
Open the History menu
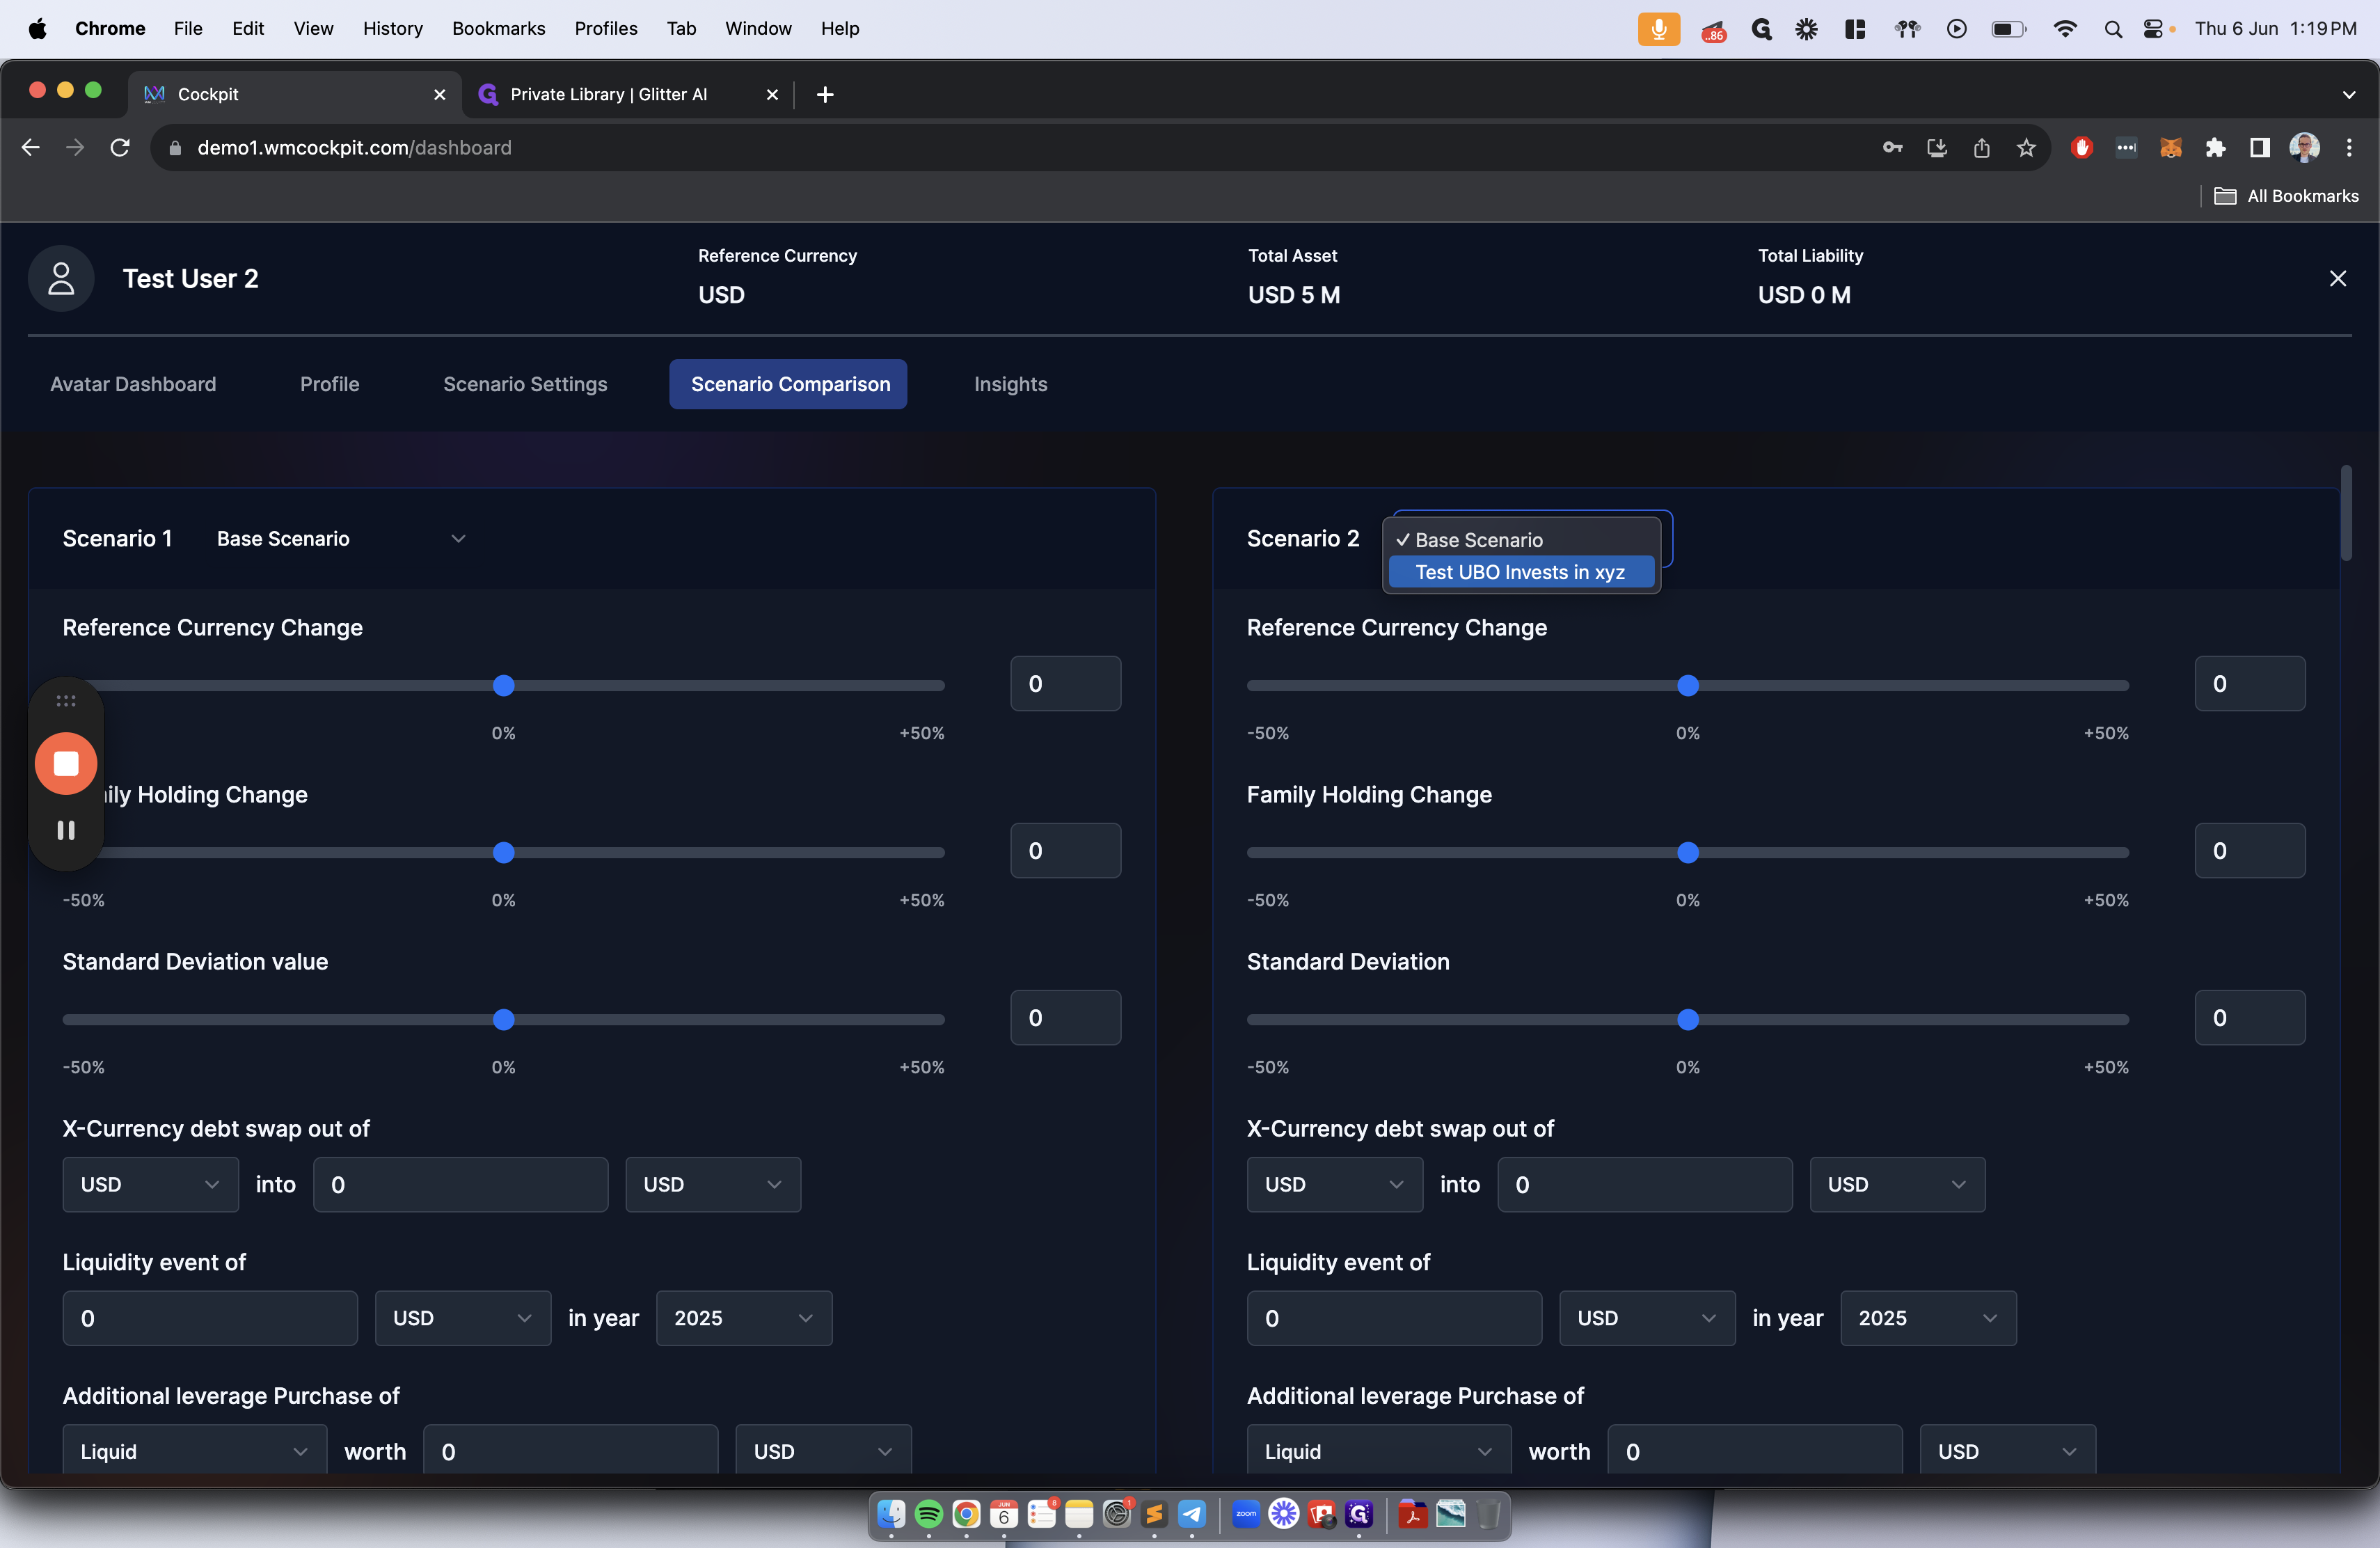pos(392,29)
